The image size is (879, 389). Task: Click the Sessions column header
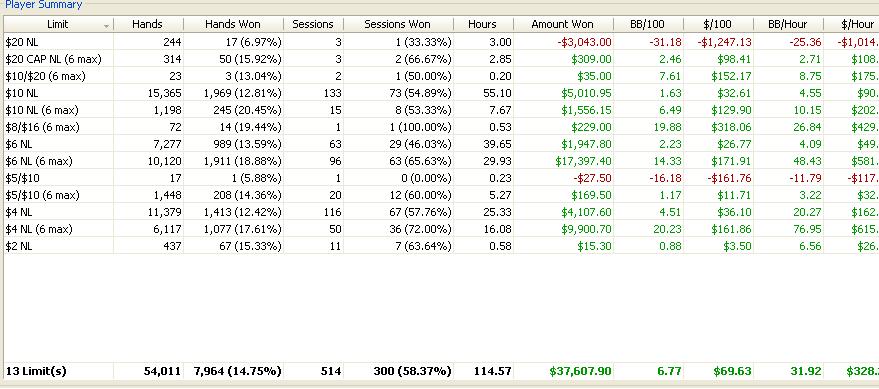313,24
